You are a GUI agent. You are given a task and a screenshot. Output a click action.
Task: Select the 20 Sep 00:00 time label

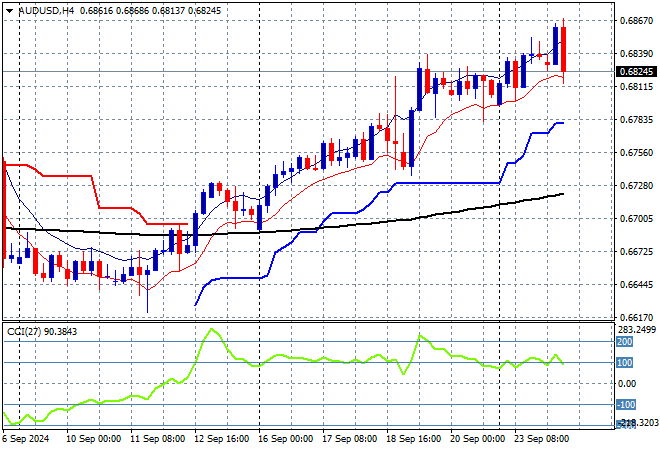(x=478, y=439)
